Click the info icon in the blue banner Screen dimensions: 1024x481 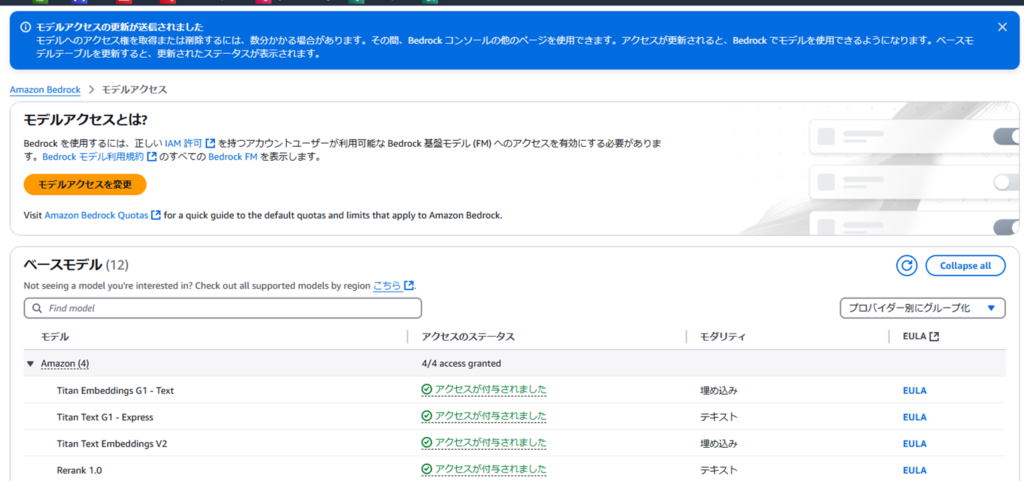point(26,27)
